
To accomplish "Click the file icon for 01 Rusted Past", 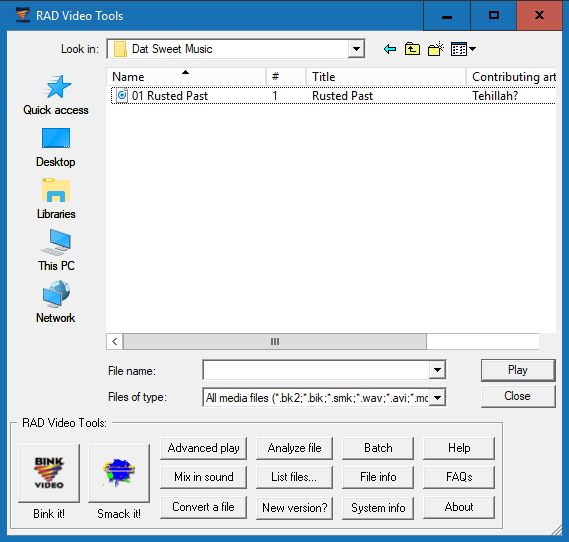I will pyautogui.click(x=122, y=96).
